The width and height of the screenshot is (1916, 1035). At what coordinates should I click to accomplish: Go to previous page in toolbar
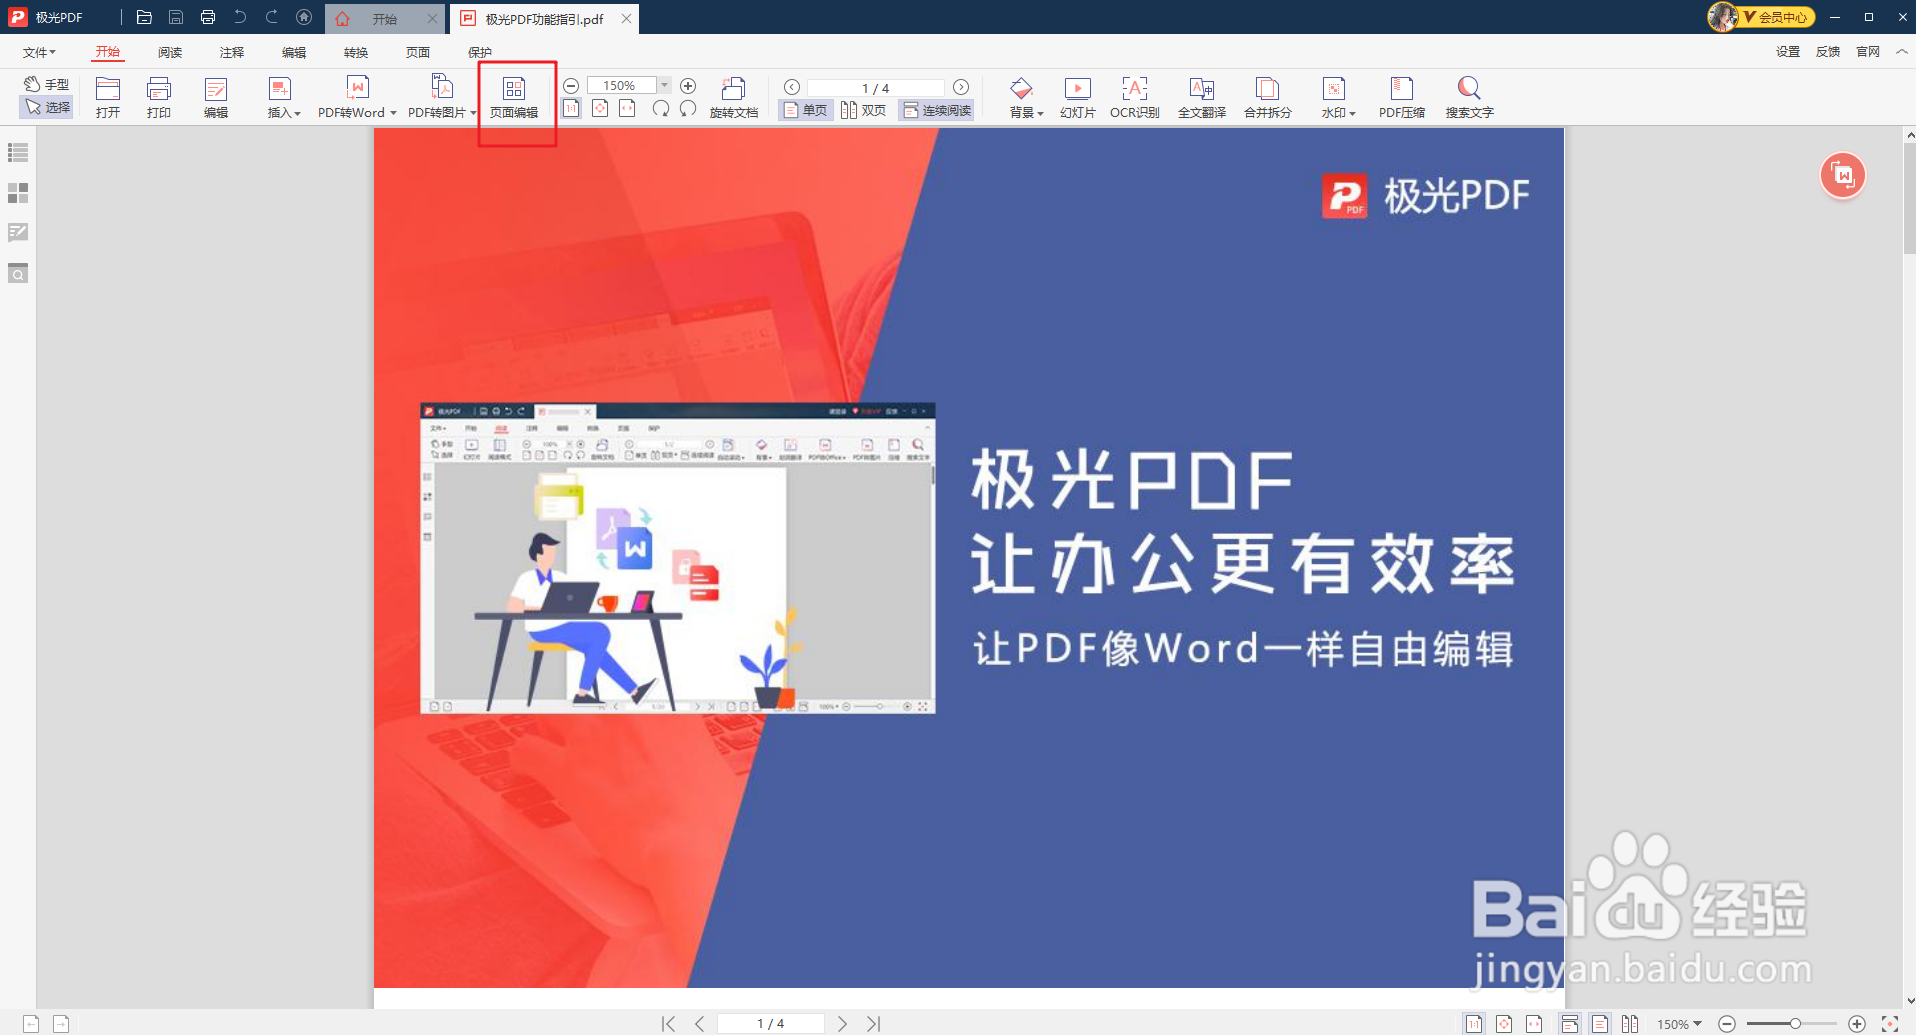[x=791, y=87]
